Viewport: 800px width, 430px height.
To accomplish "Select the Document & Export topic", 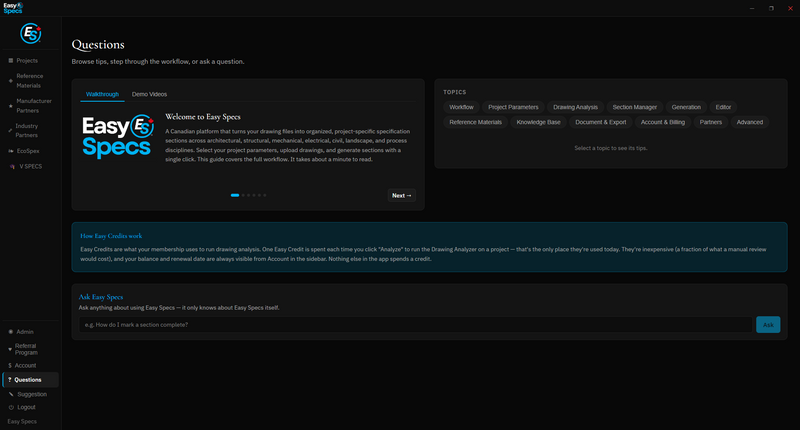I will coord(601,122).
